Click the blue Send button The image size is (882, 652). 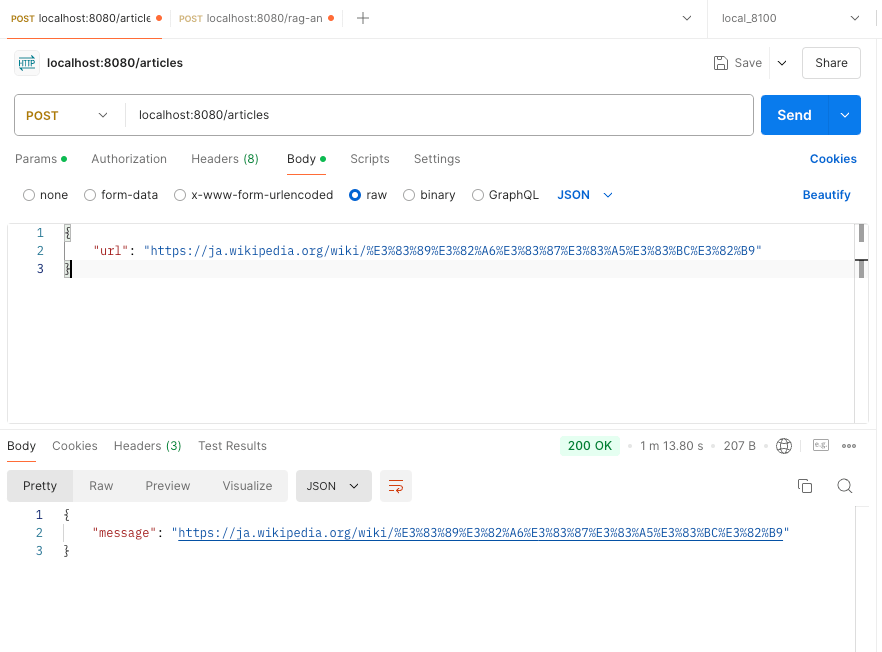[x=794, y=115]
